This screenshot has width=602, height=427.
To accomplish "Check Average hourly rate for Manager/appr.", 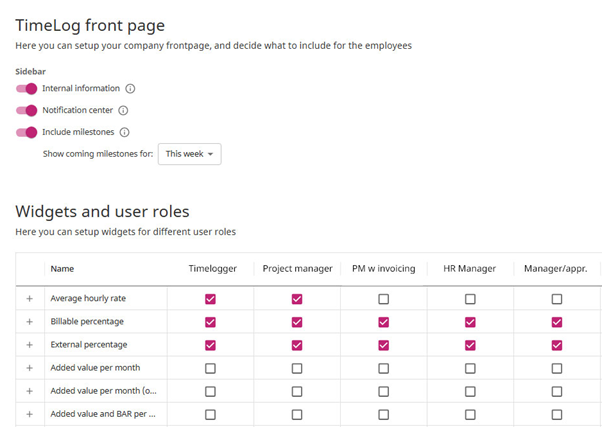I will 557,299.
